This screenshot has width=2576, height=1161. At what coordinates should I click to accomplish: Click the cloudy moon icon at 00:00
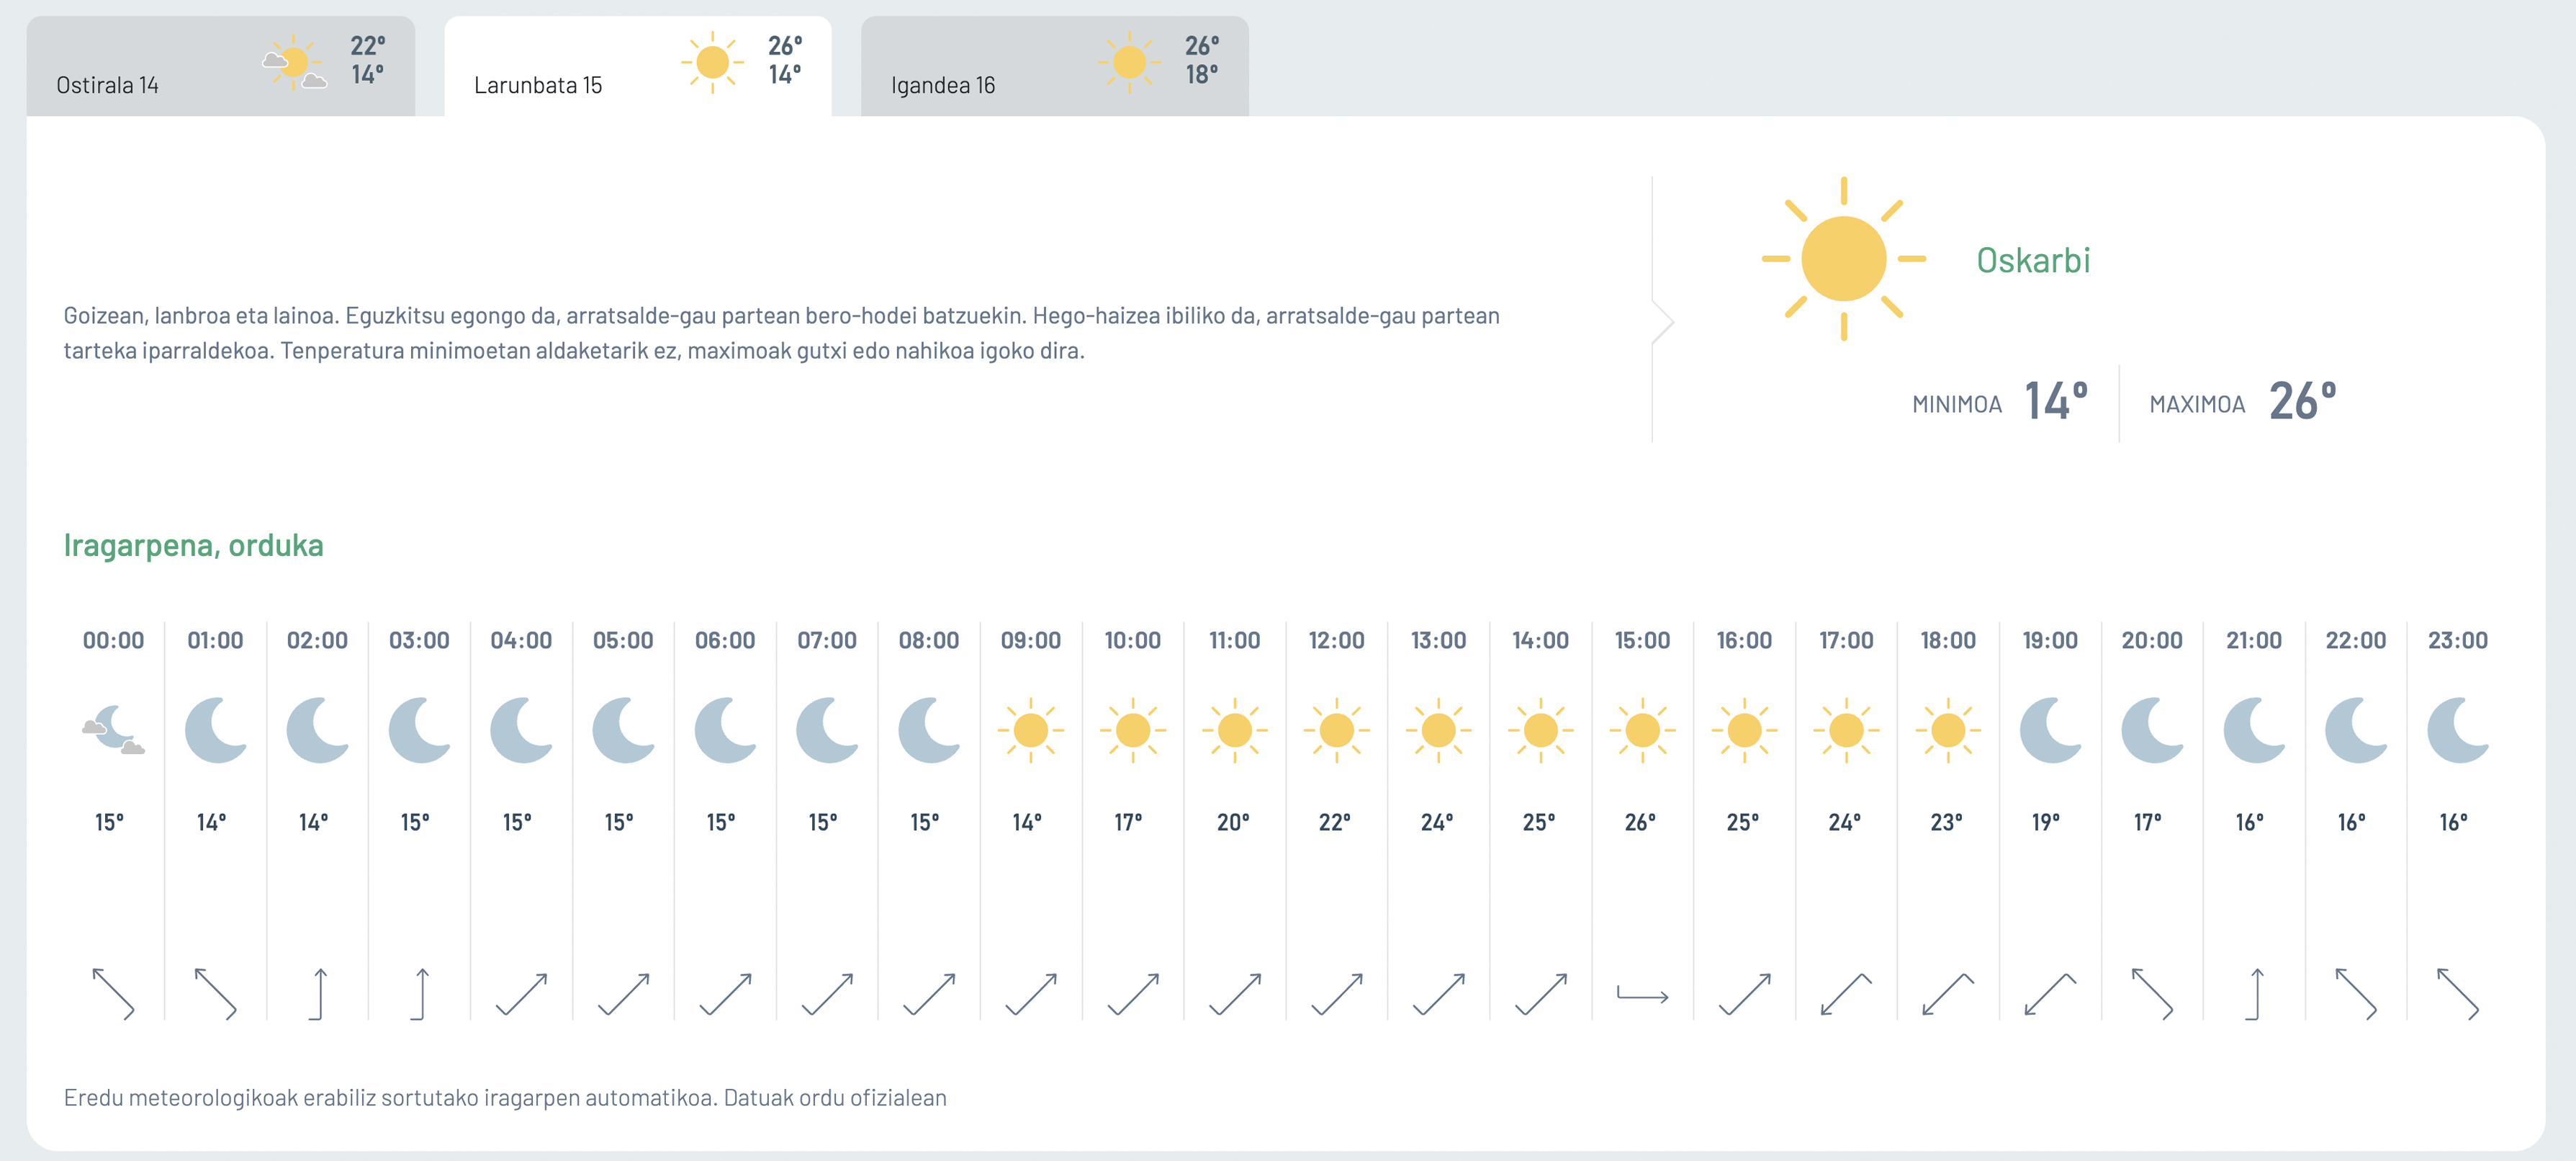point(113,730)
